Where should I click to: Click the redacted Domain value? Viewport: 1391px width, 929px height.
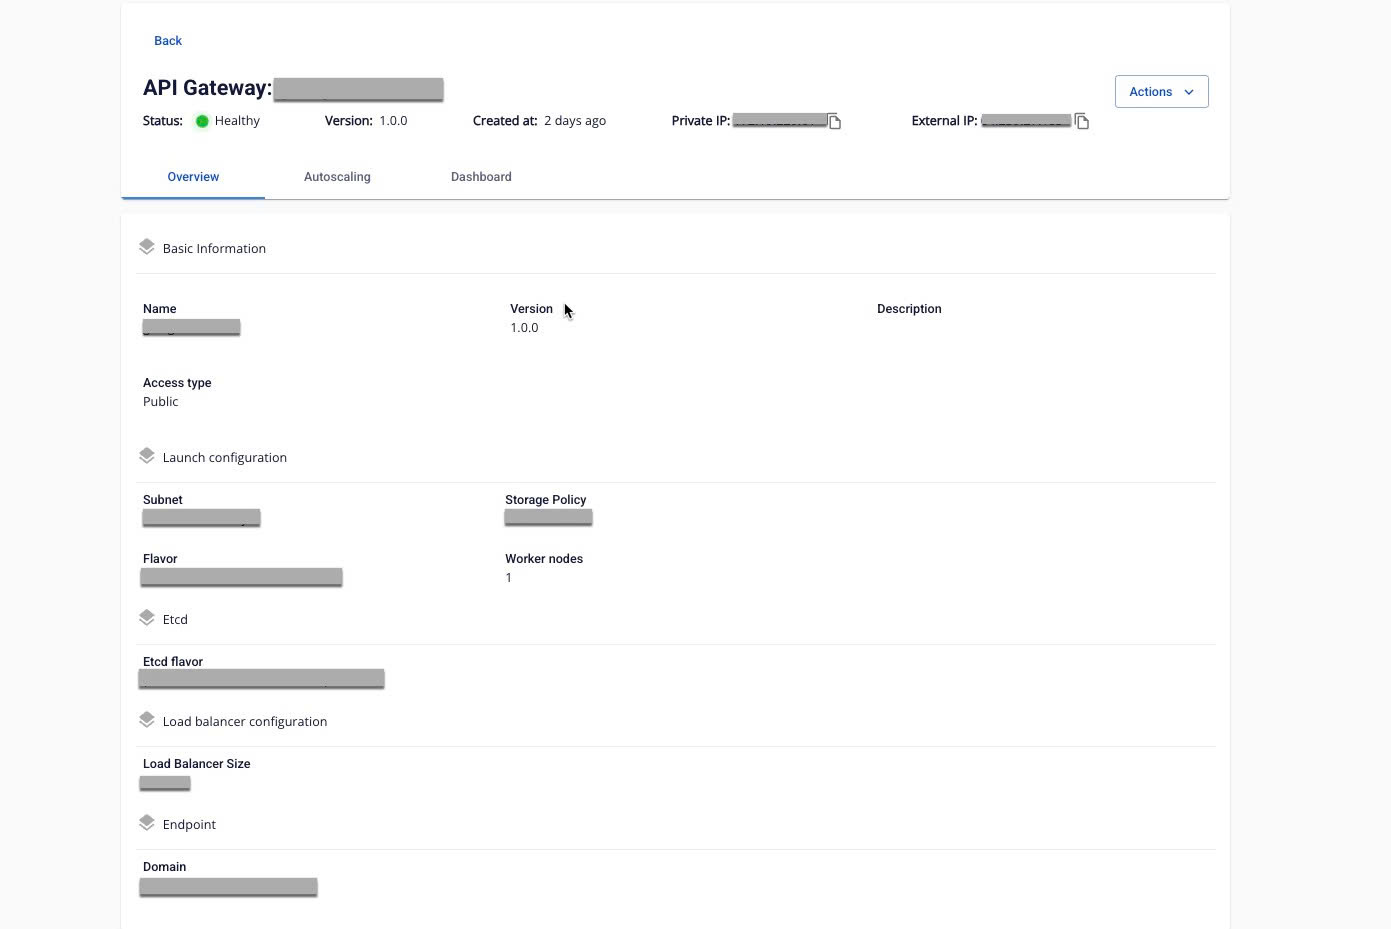[x=228, y=887]
